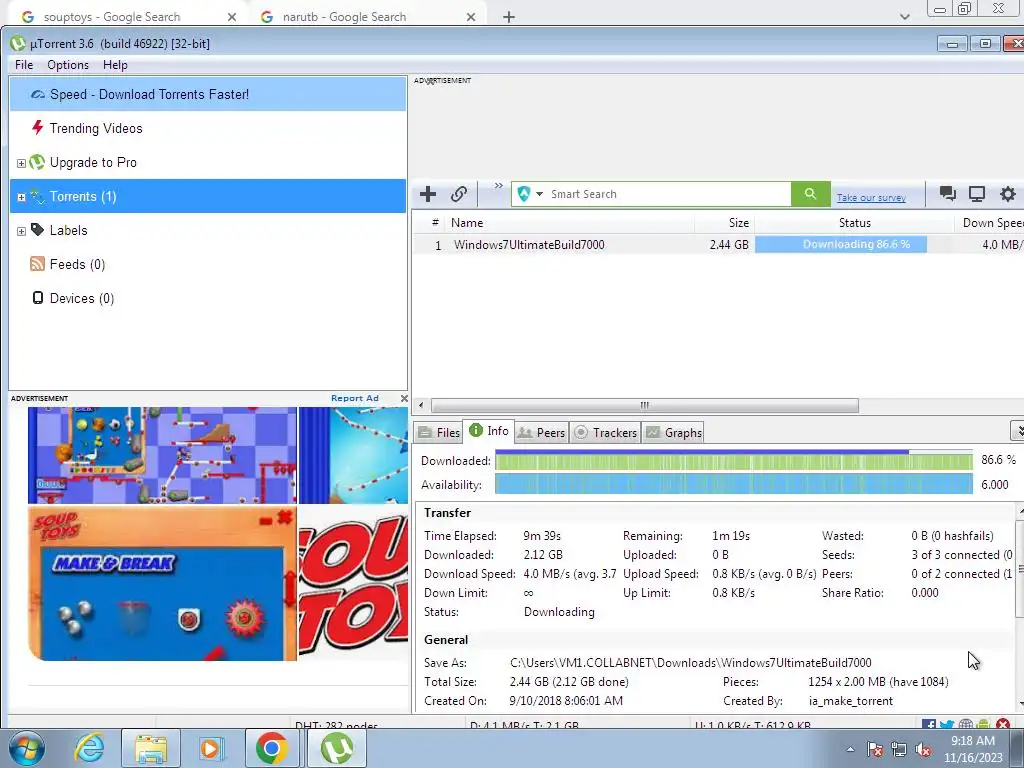
Task: Click the Add Torrent from URL link icon
Action: [459, 194]
